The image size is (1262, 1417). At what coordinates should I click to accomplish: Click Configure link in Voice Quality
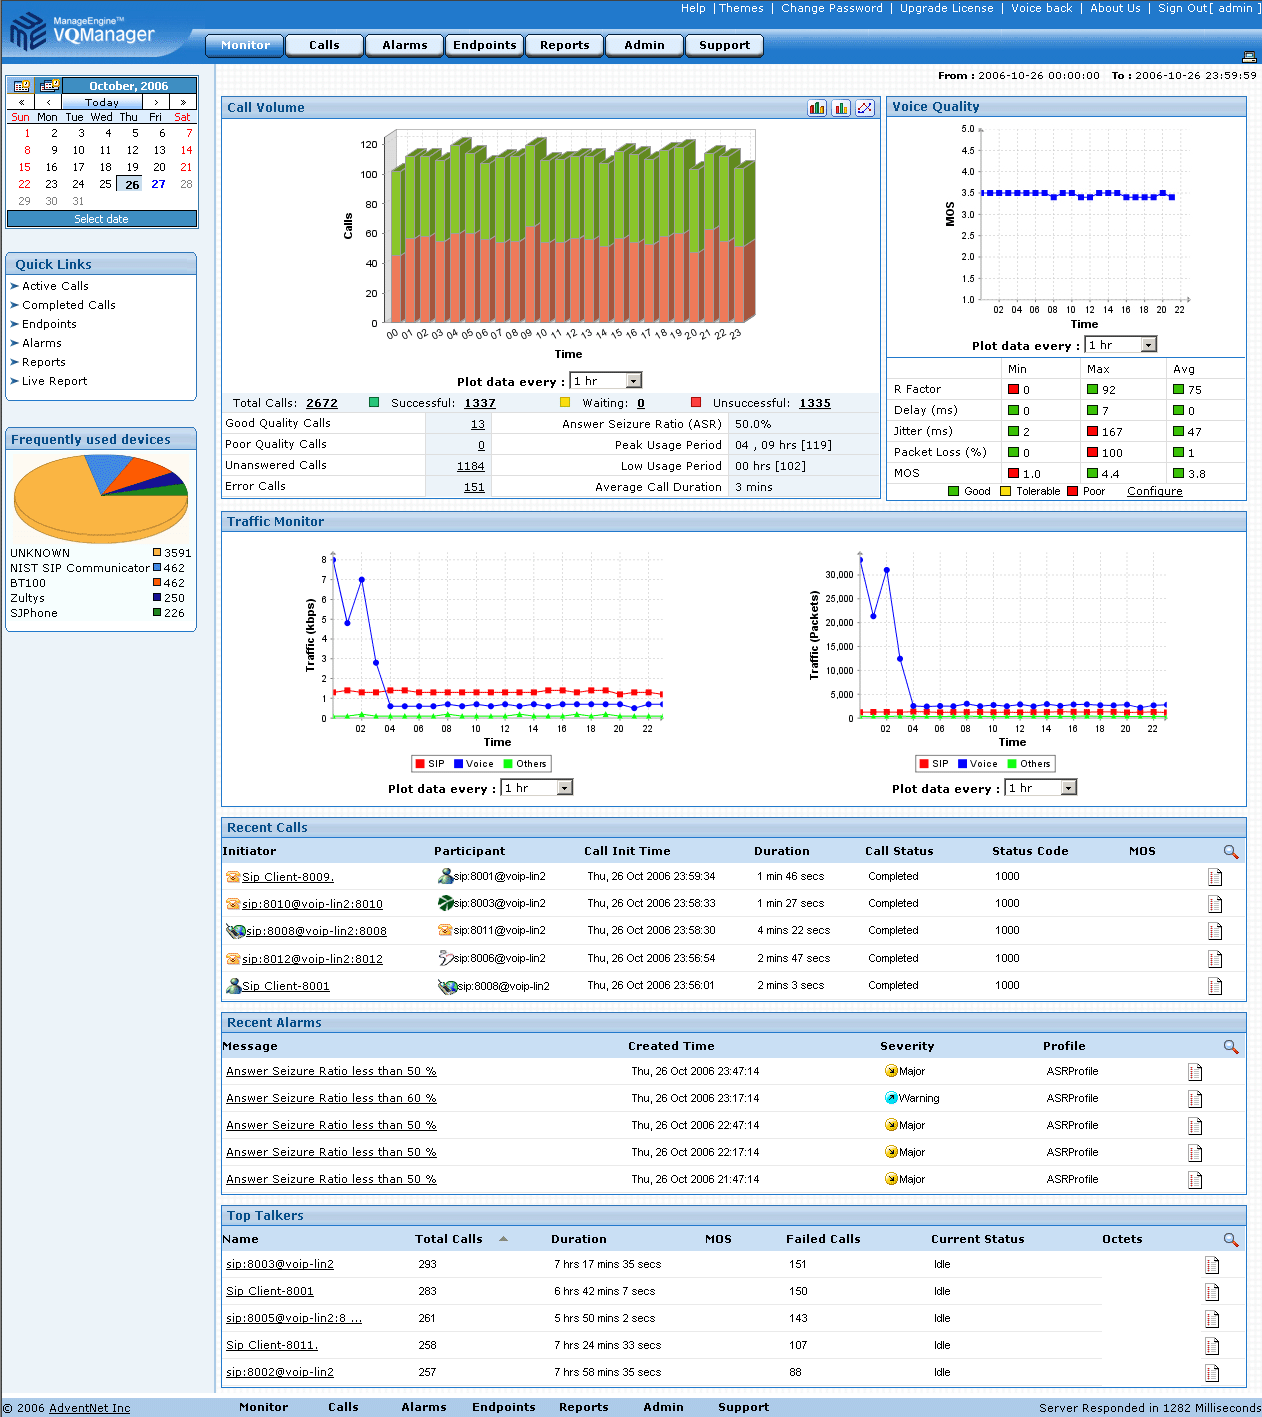tap(1155, 491)
